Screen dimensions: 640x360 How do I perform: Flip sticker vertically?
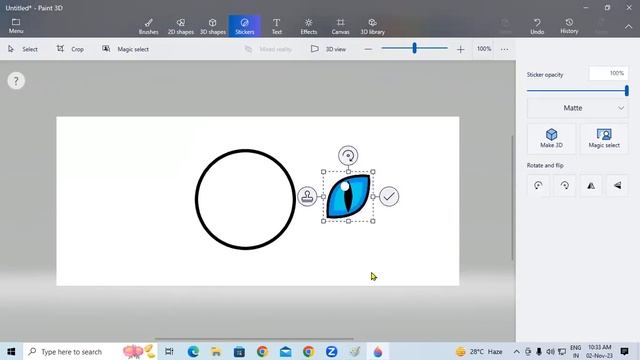point(618,186)
